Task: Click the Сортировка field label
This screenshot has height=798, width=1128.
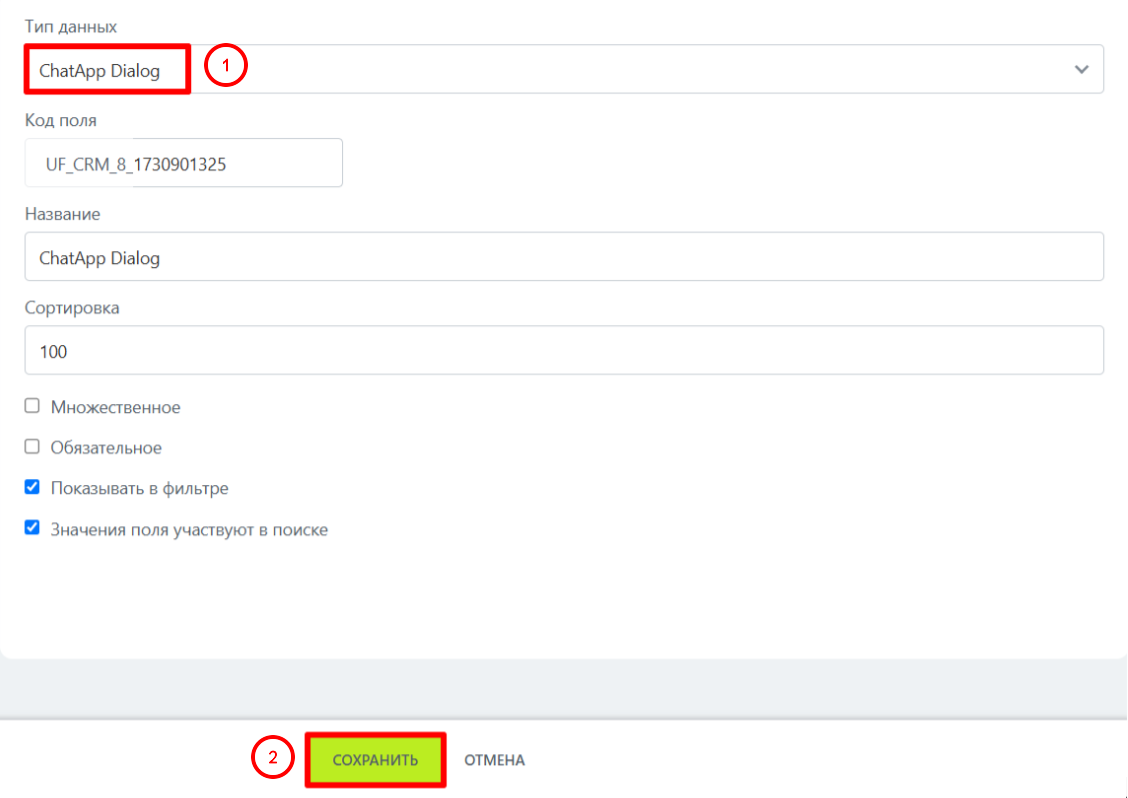Action: [72, 308]
